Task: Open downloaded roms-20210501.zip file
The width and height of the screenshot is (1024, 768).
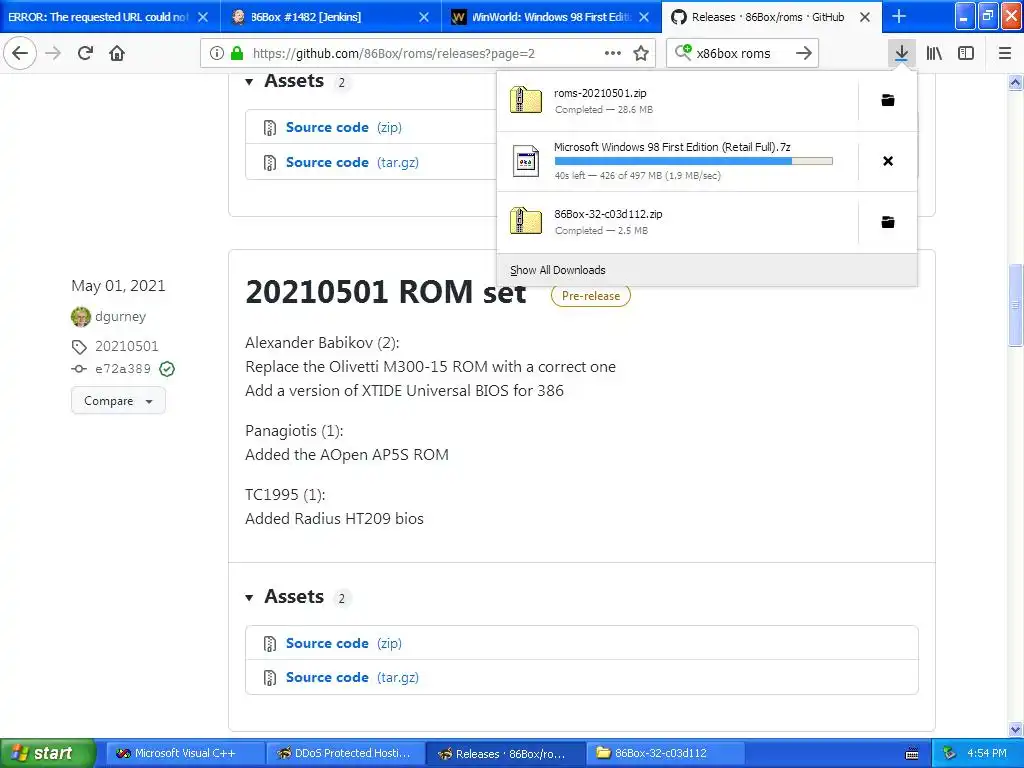Action: pos(677,101)
